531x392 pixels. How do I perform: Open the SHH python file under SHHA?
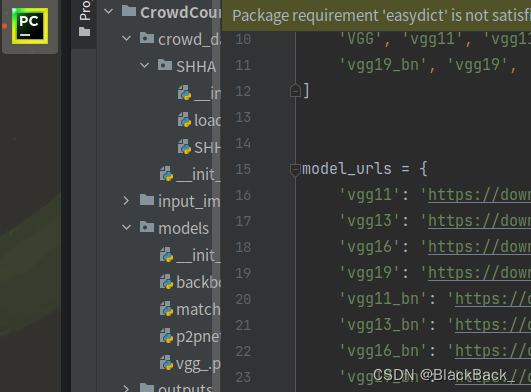[x=207, y=148]
